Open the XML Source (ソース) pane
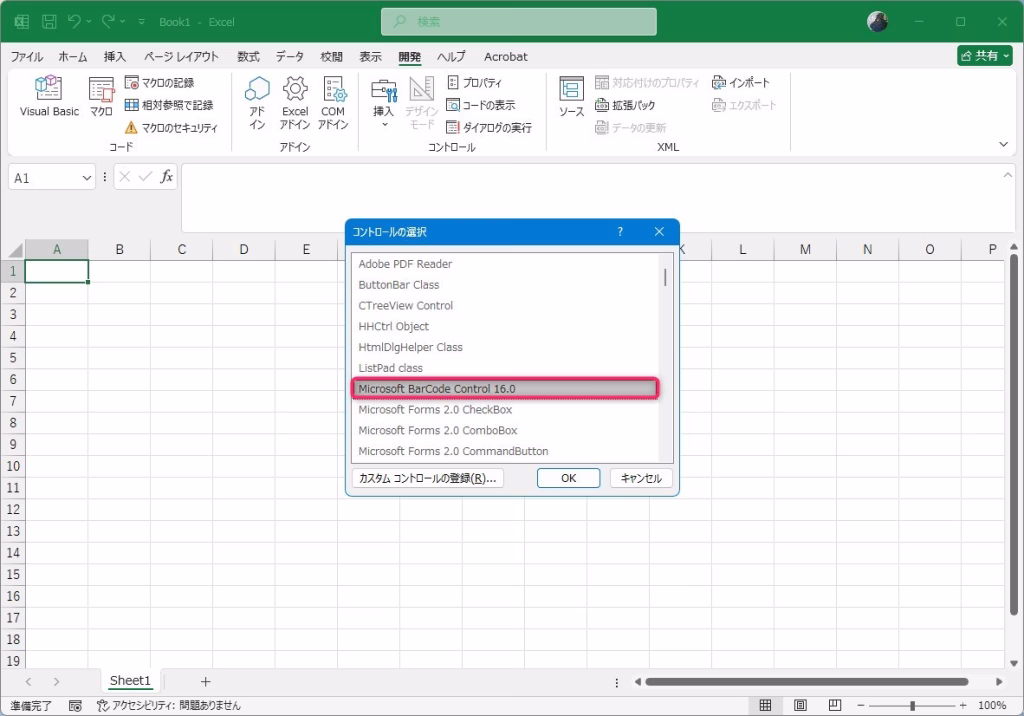Image resolution: width=1024 pixels, height=716 pixels. (571, 97)
